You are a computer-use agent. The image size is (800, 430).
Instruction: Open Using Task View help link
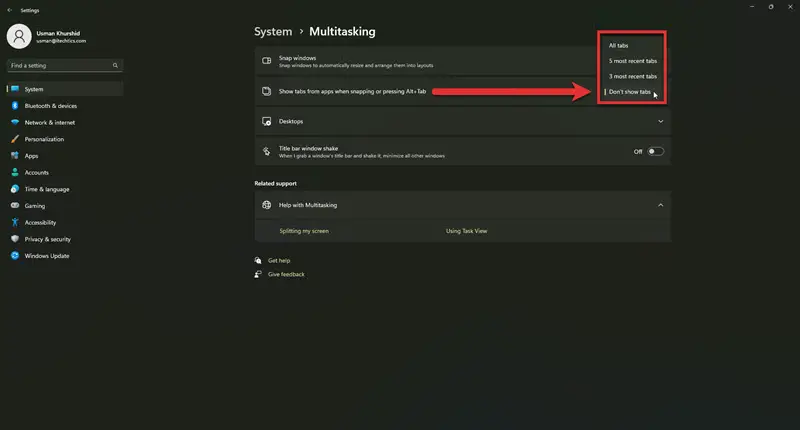click(x=466, y=231)
